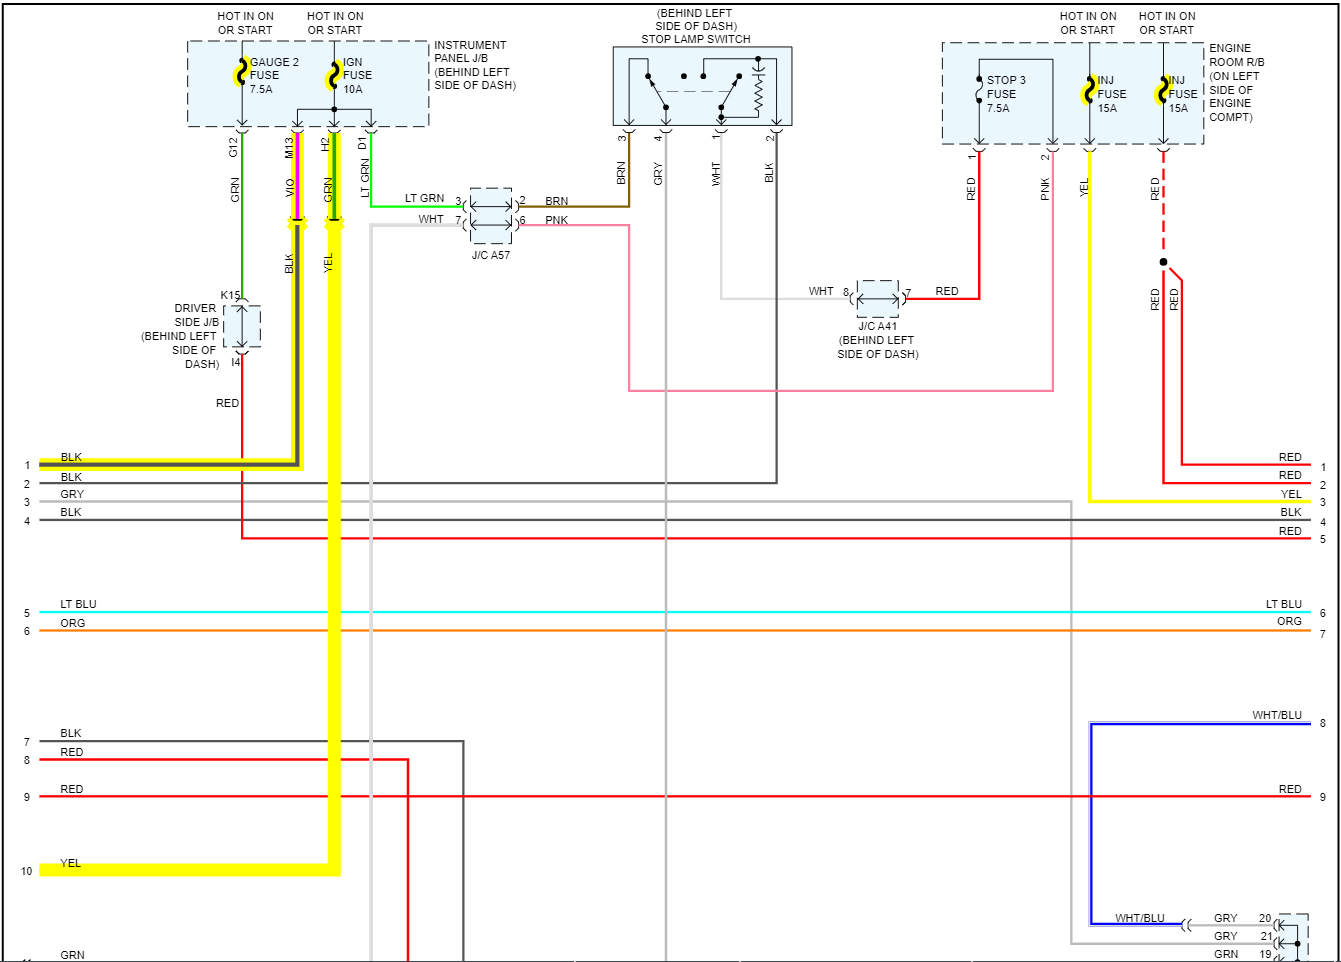Select the stop lamp switch component box

[702, 86]
